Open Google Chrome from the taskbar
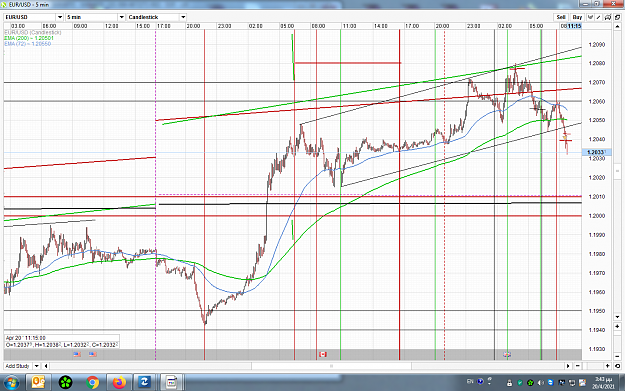The width and height of the screenshot is (625, 391). click(92, 383)
